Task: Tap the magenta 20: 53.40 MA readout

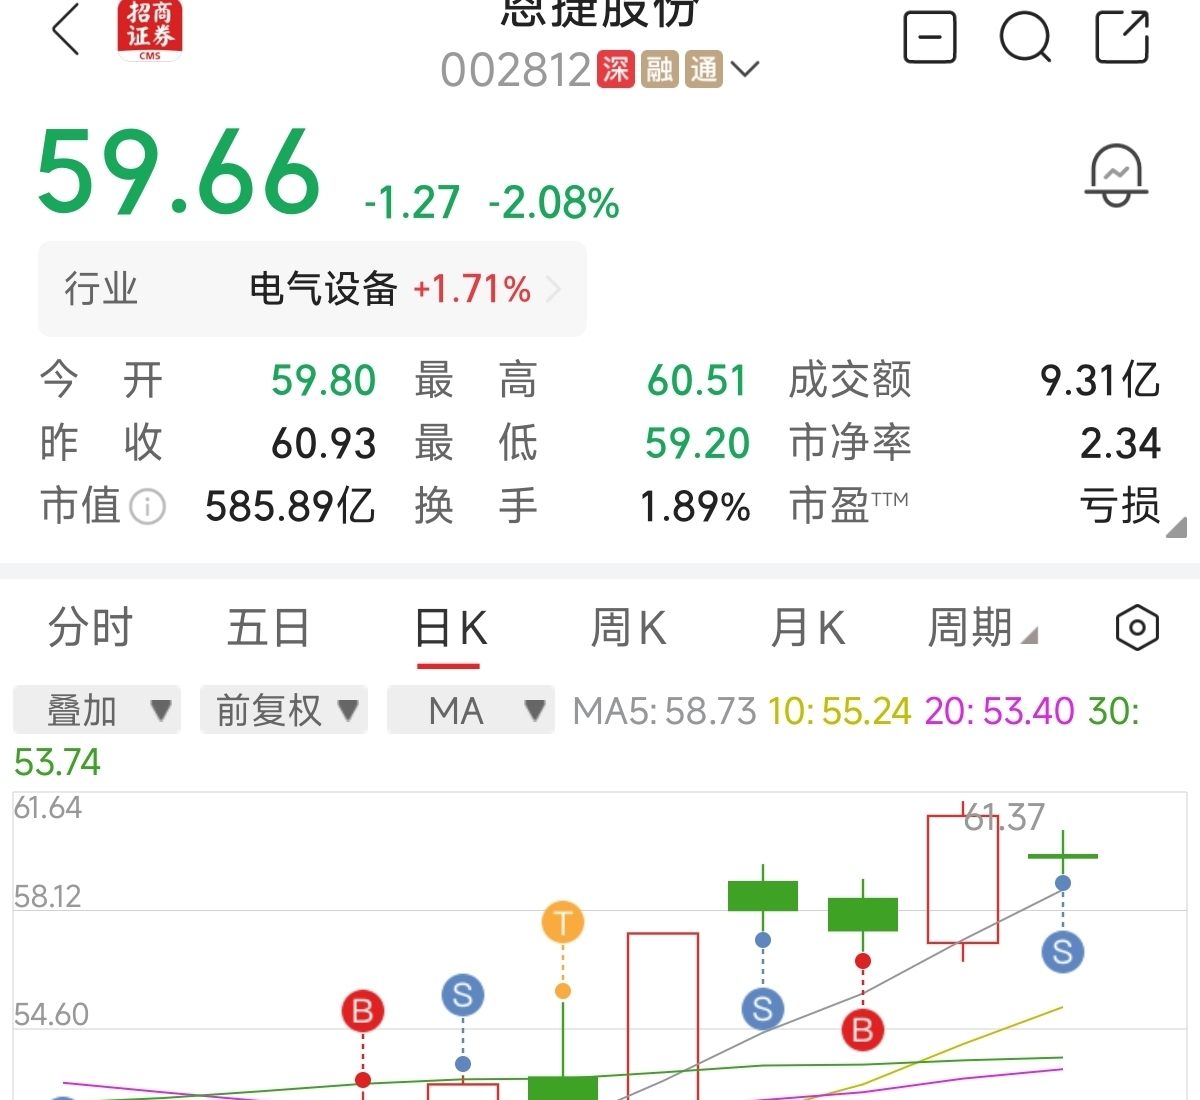Action: click(999, 711)
